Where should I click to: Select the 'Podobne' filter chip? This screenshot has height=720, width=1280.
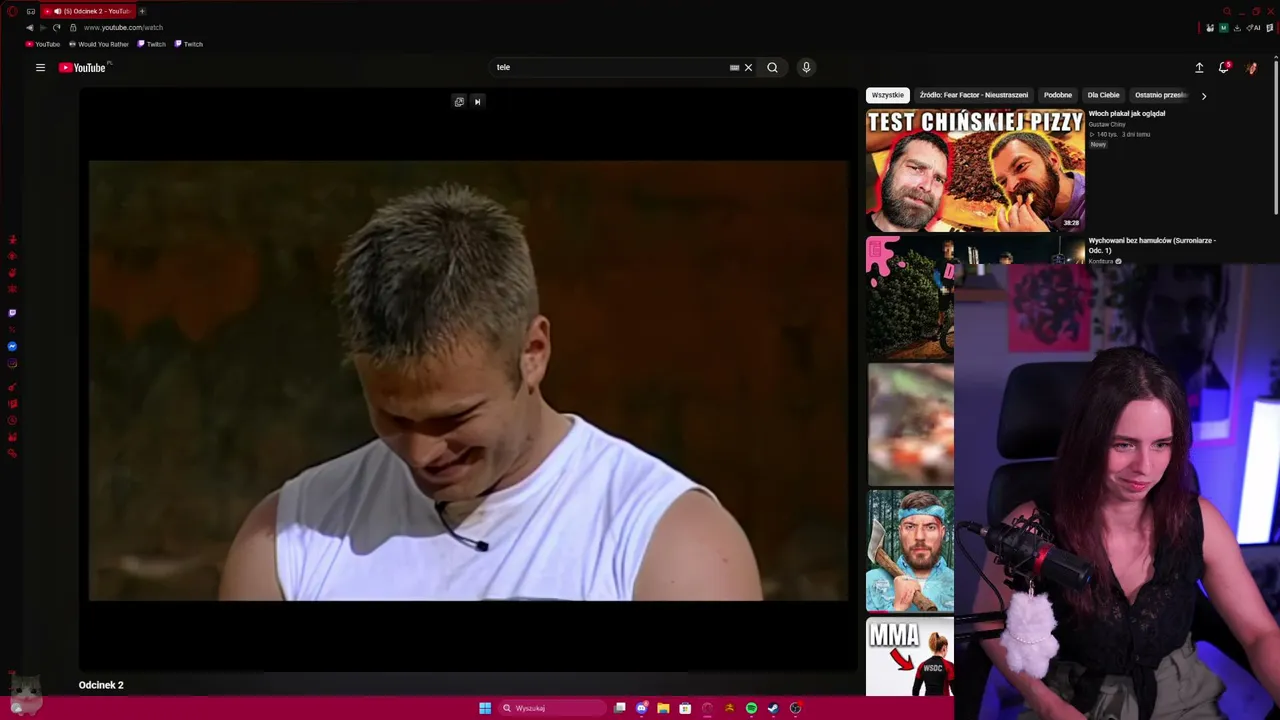(x=1058, y=95)
